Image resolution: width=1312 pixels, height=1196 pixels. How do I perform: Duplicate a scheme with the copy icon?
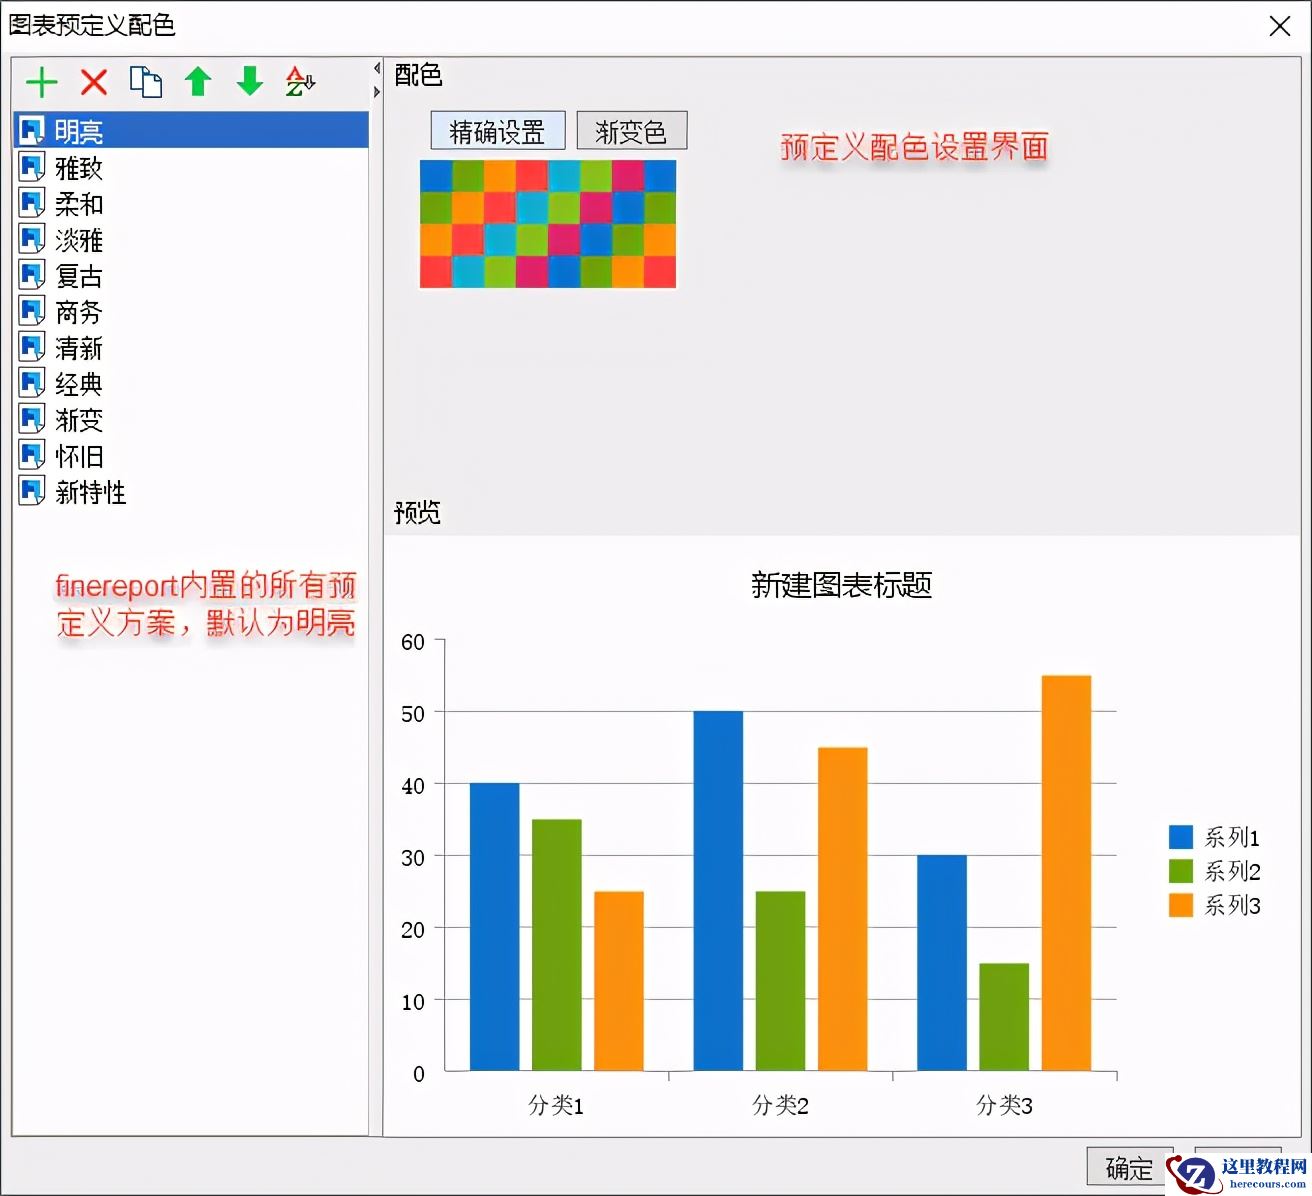point(146,82)
